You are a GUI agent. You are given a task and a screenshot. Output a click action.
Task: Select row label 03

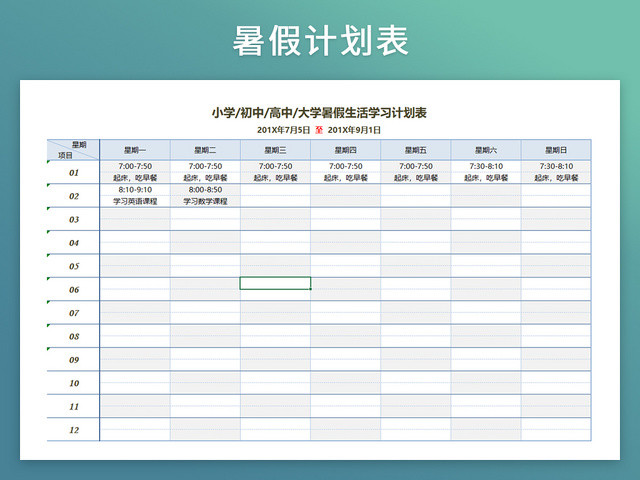pyautogui.click(x=73, y=219)
